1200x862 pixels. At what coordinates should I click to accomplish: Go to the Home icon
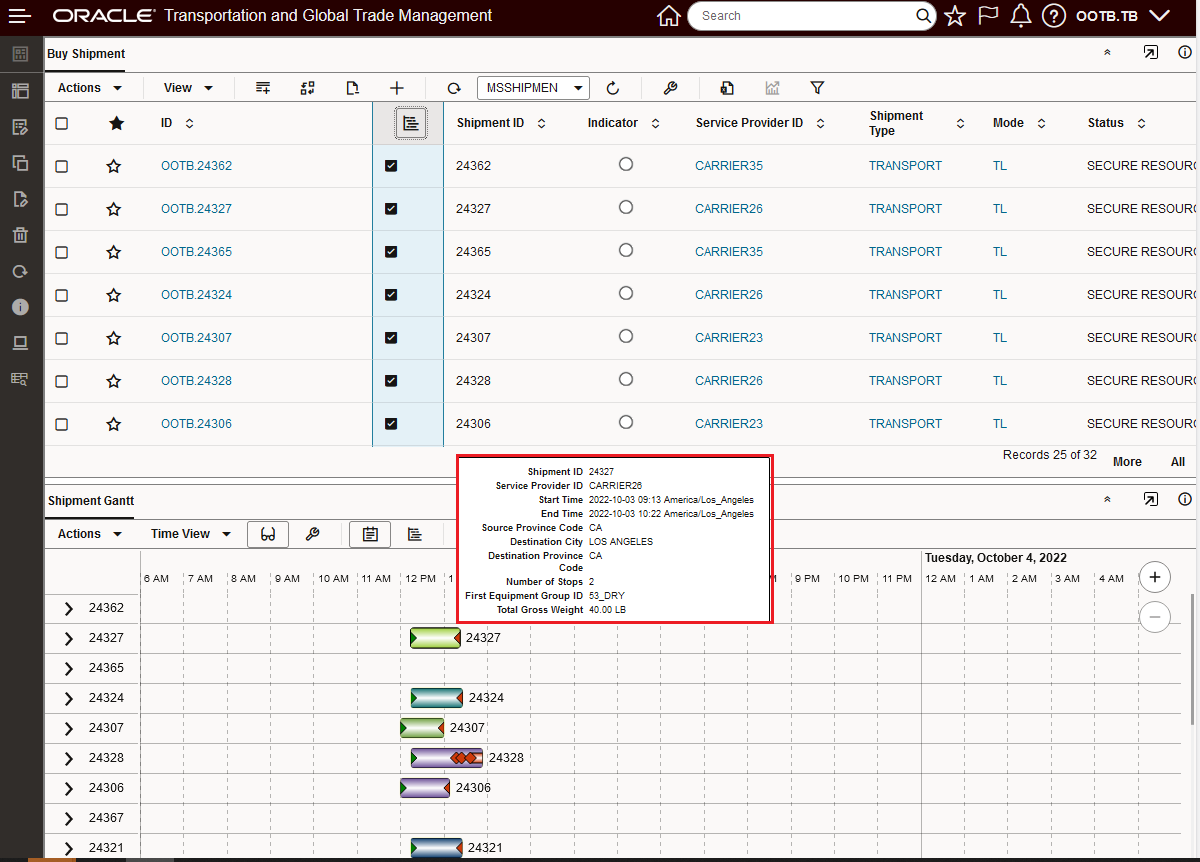tap(669, 16)
